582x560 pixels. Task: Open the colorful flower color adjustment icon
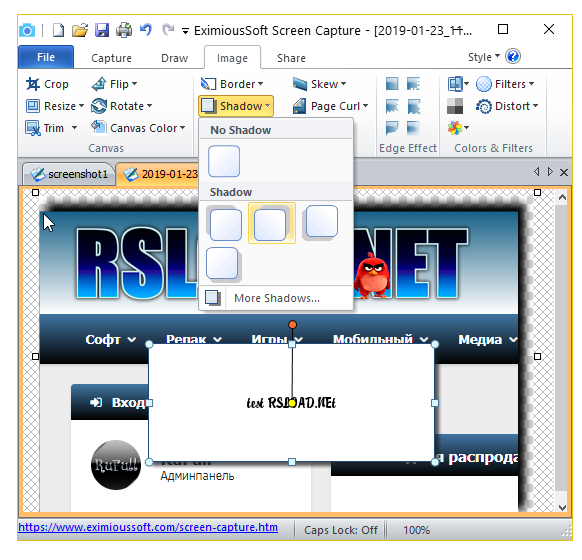(458, 128)
